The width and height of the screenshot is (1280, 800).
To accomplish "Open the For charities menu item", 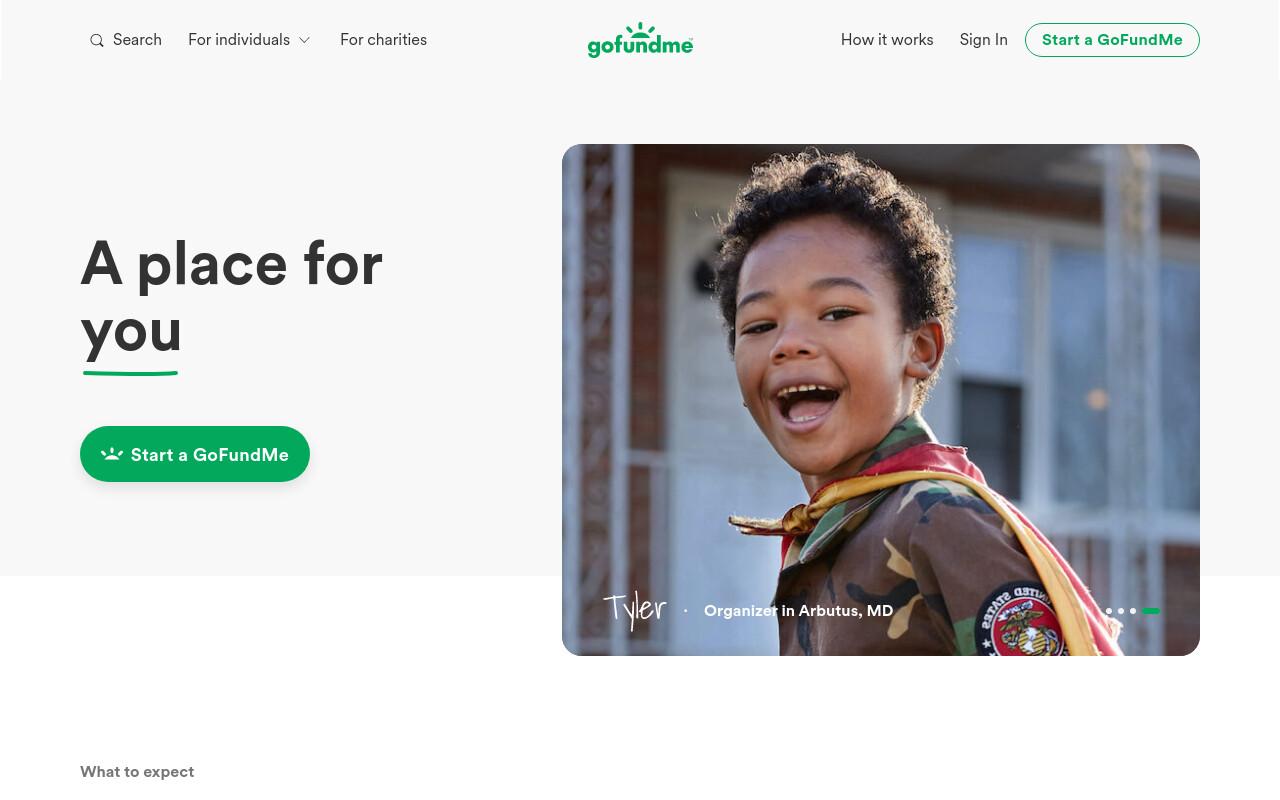I will point(383,40).
